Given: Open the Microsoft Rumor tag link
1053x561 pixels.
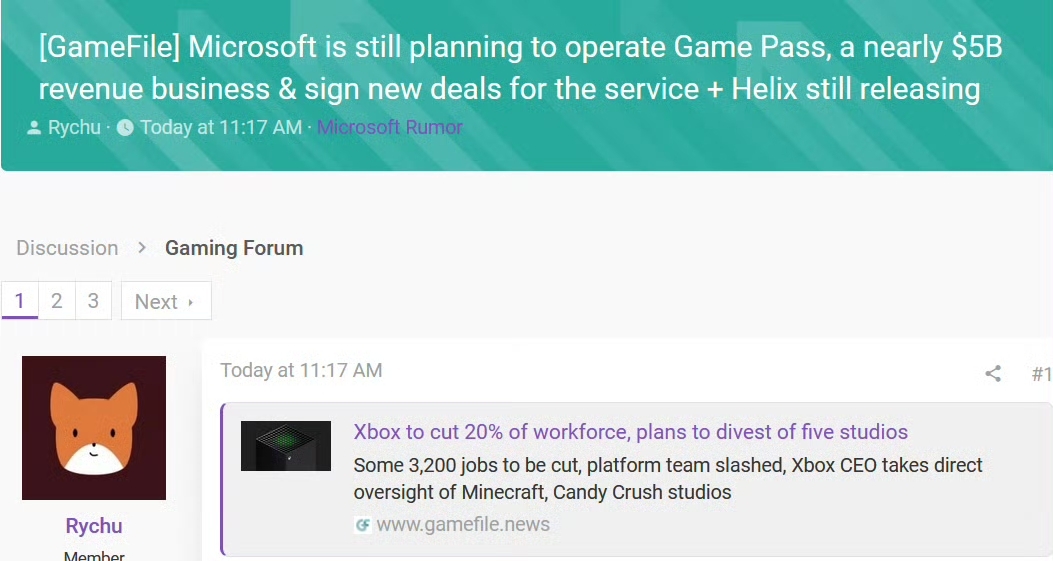Looking at the screenshot, I should point(390,127).
